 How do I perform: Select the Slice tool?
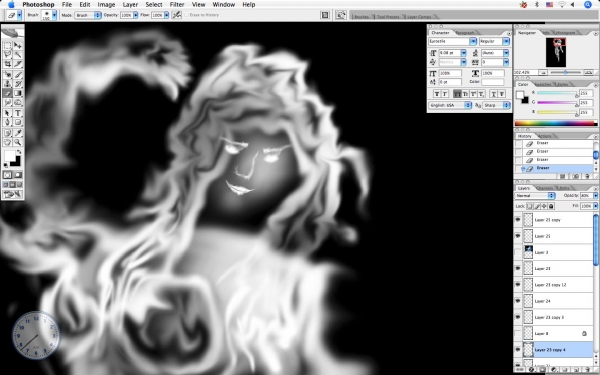click(x=18, y=64)
